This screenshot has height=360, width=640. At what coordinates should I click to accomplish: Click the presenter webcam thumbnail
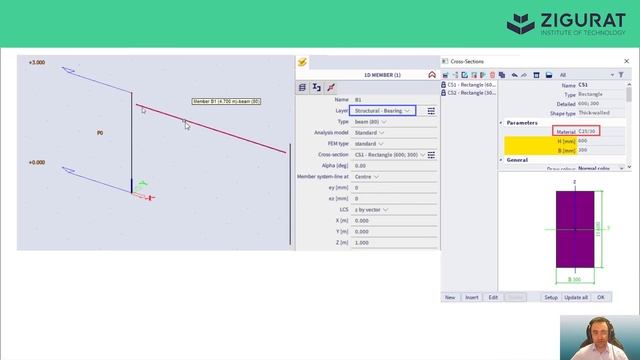coord(600,338)
